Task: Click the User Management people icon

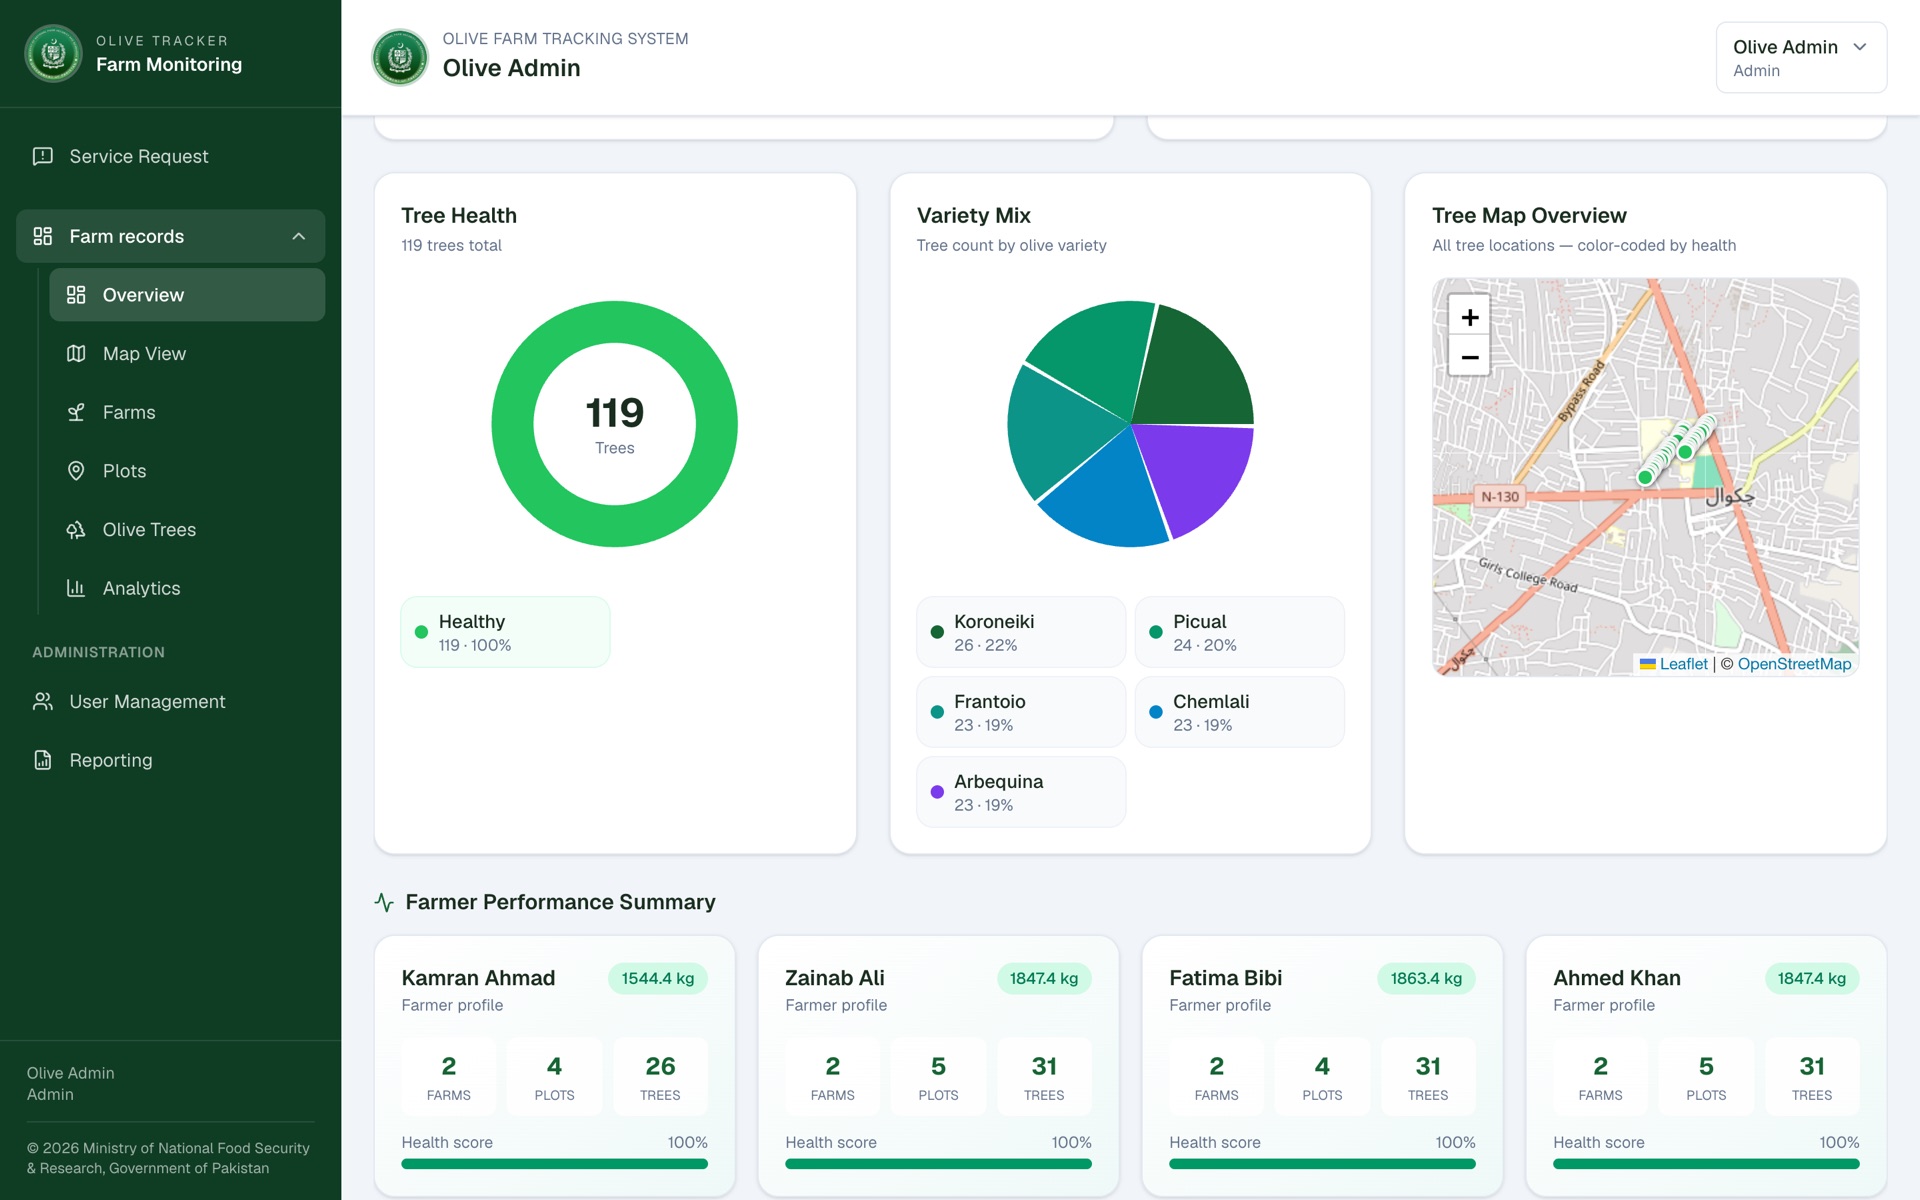Action: pyautogui.click(x=43, y=702)
